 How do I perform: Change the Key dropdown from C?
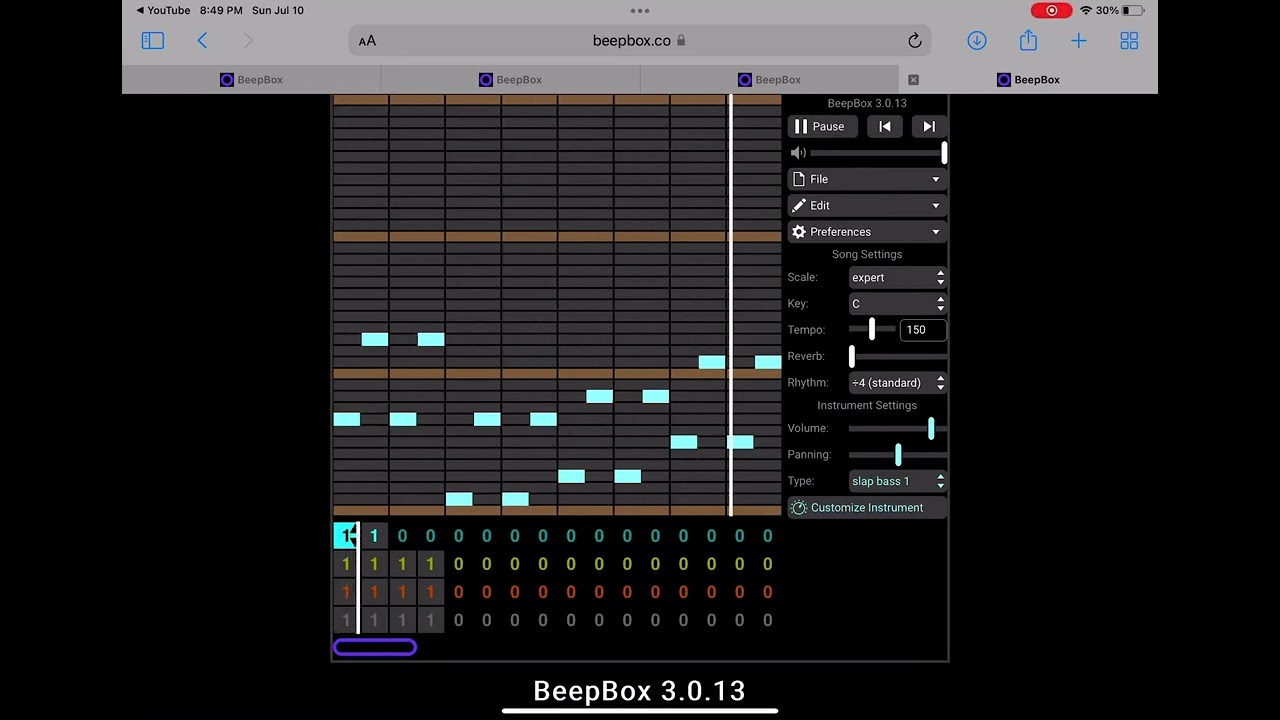[x=897, y=303]
